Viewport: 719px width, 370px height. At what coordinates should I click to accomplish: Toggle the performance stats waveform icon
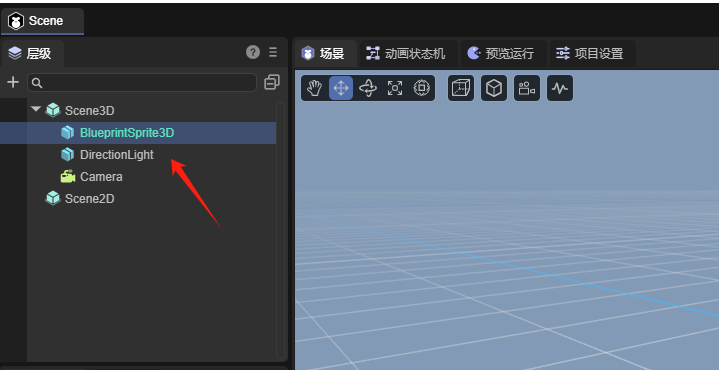click(x=560, y=88)
